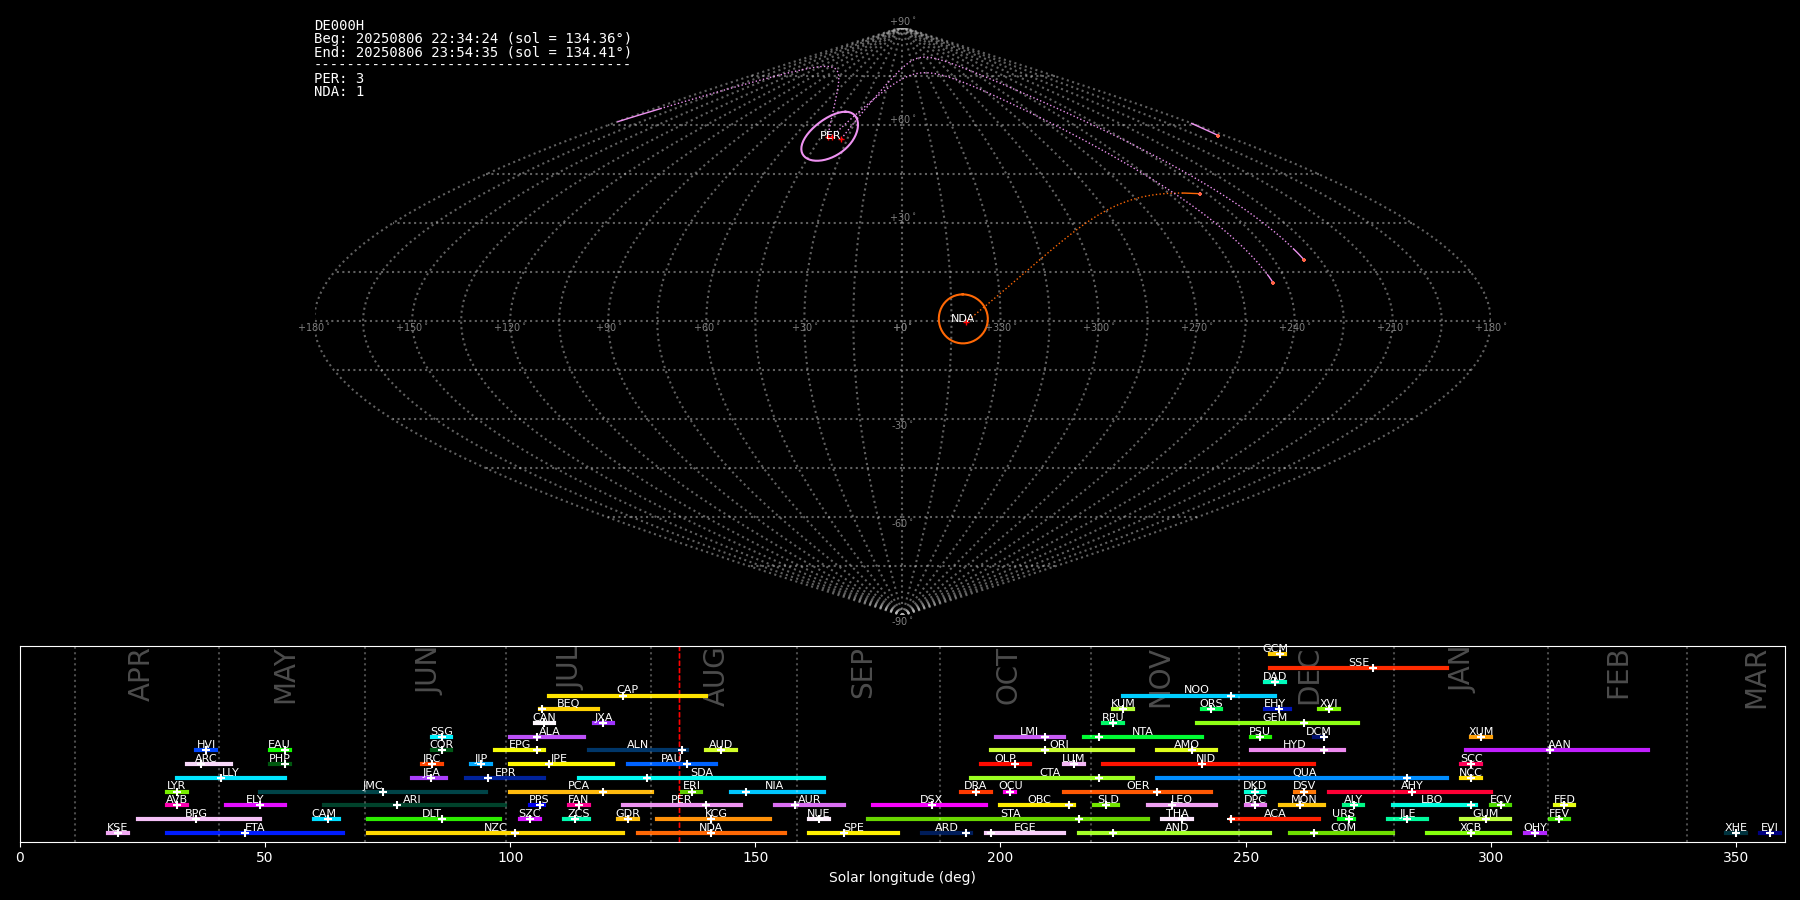Click the cyan SDA shower bar
1800x900 pixels.
point(701,778)
